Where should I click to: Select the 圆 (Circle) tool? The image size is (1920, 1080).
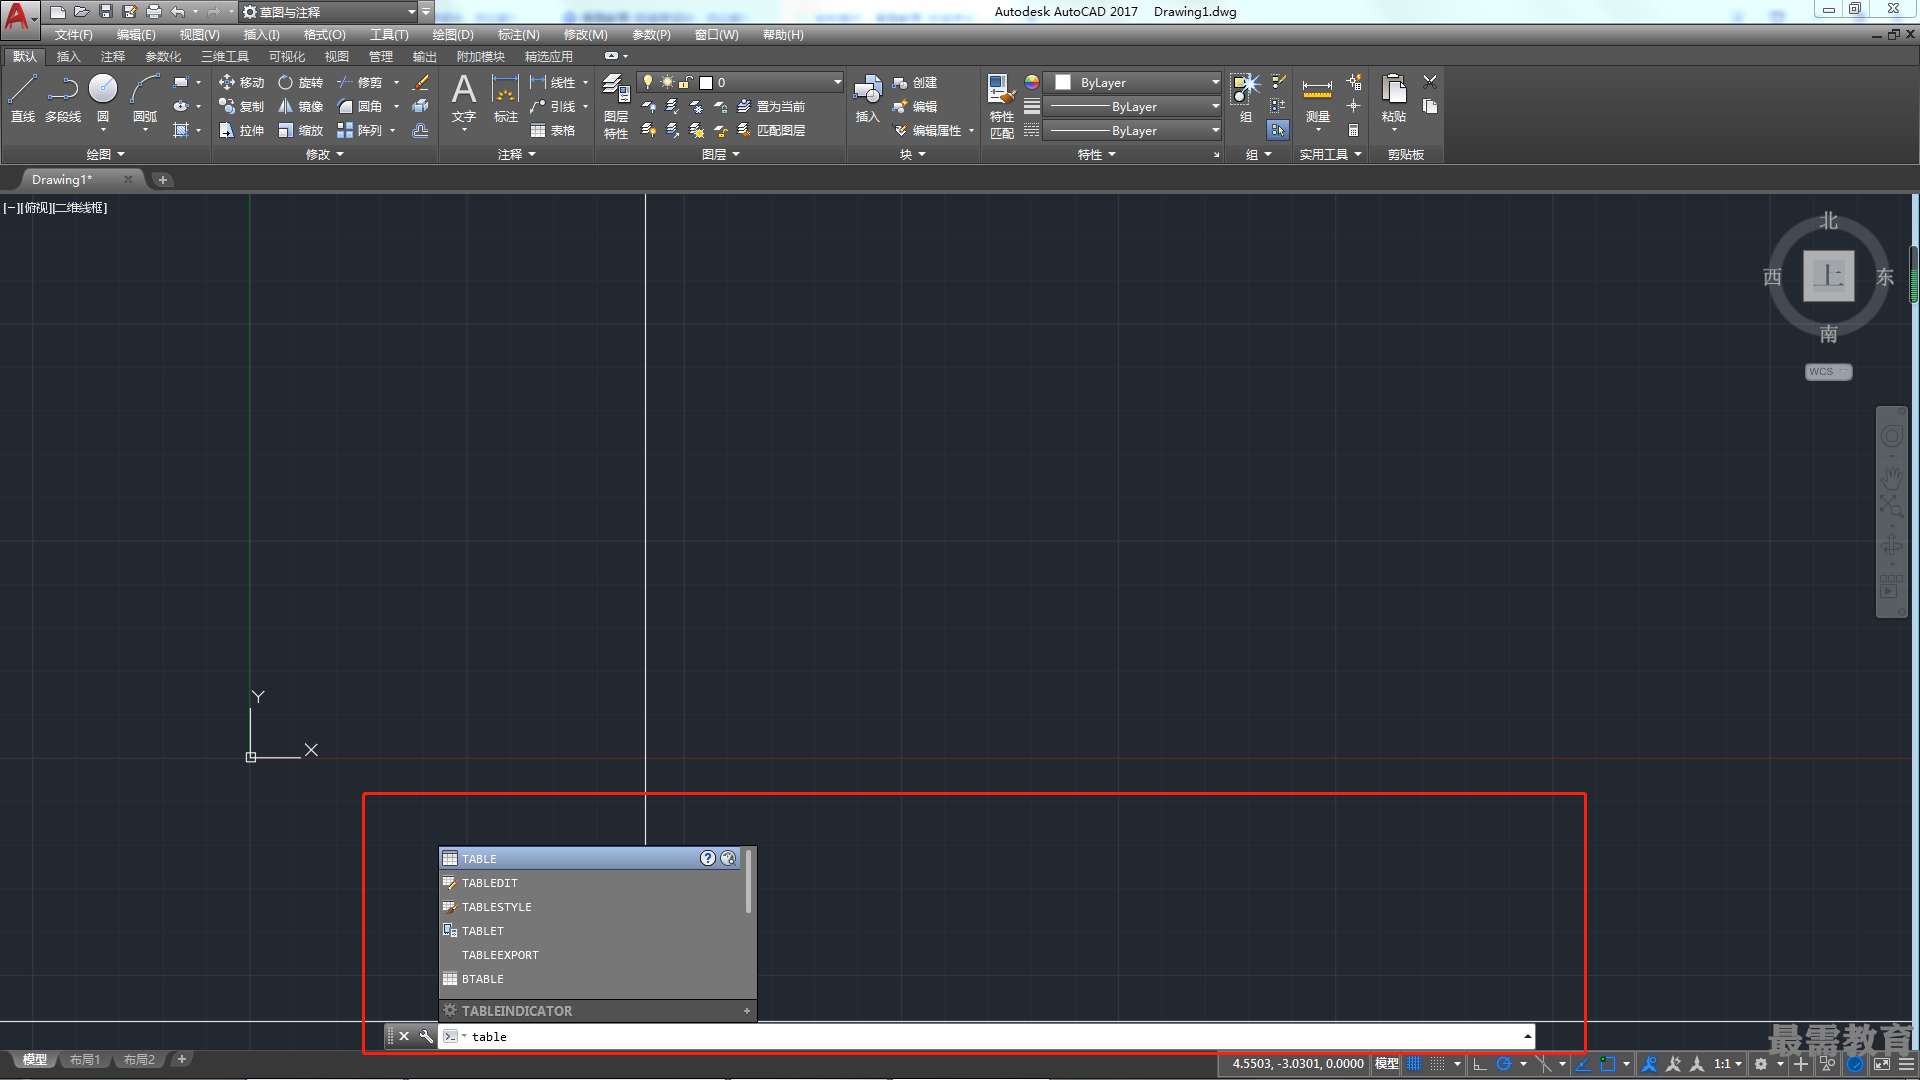pos(103,97)
